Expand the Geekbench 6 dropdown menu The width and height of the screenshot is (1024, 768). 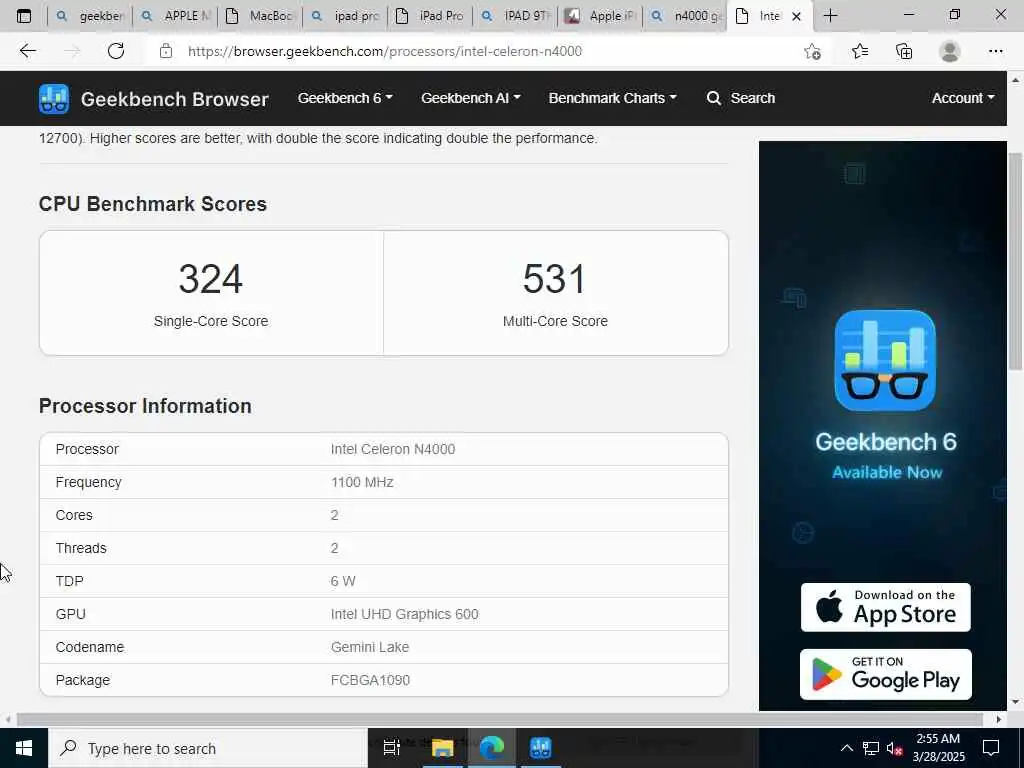click(345, 98)
